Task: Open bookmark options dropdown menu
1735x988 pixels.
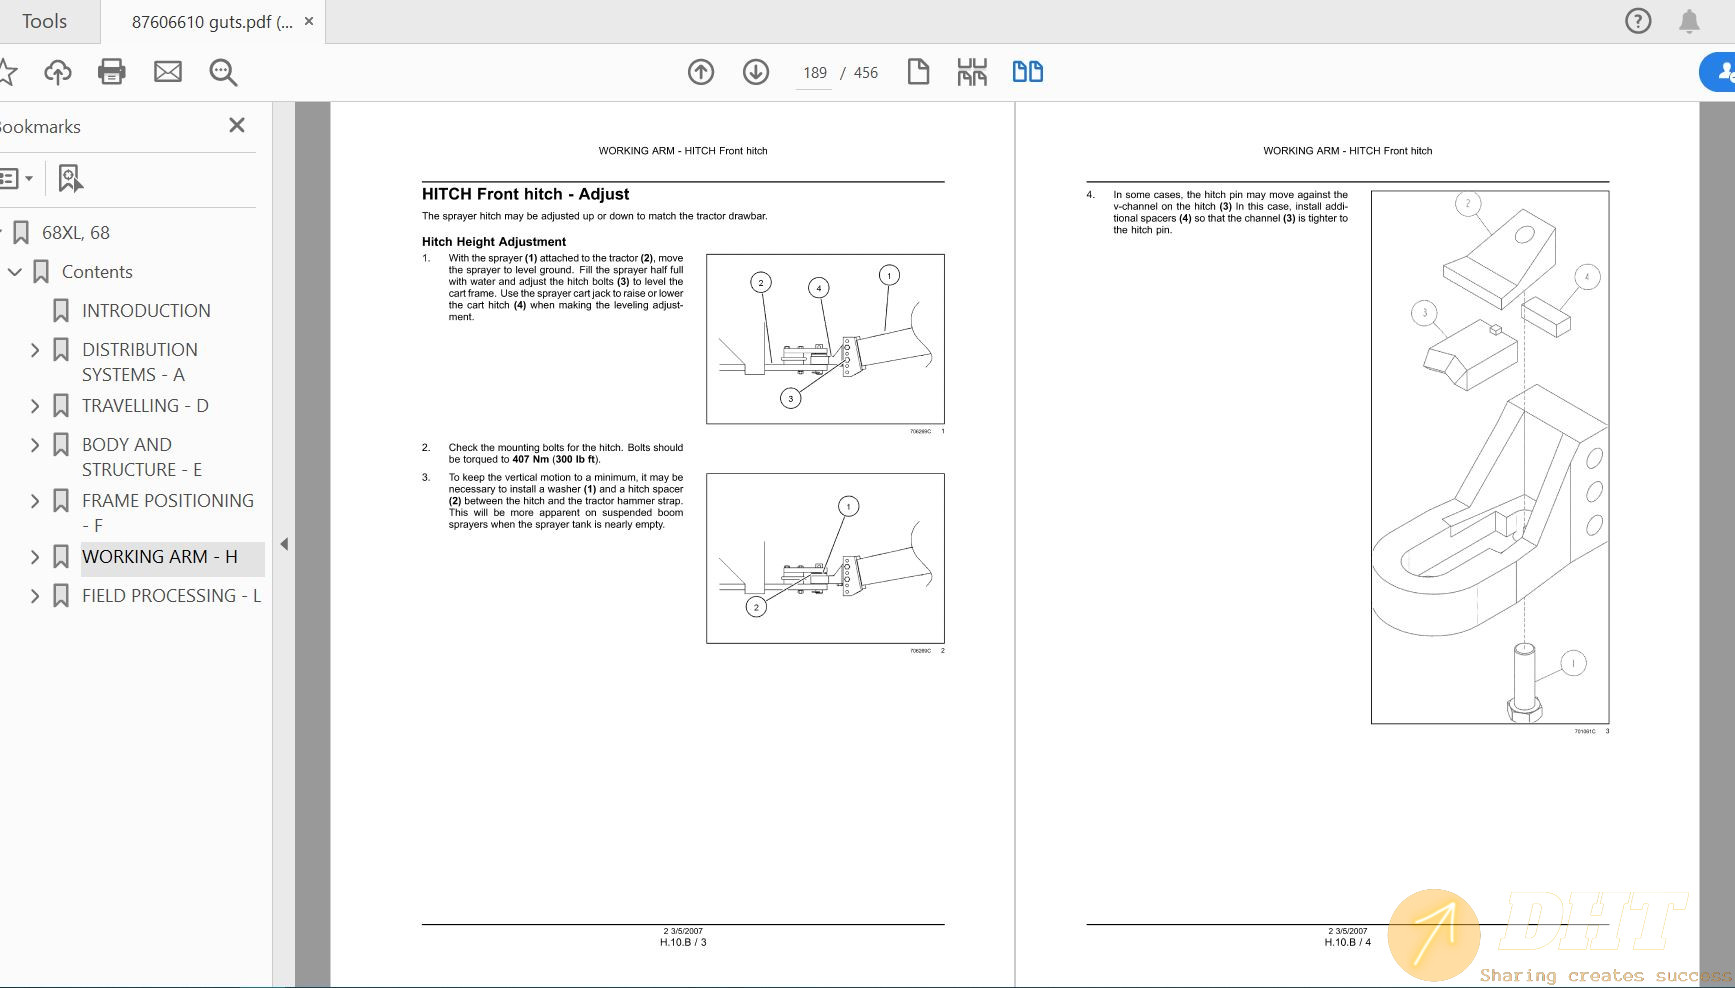Action: [x=16, y=179]
